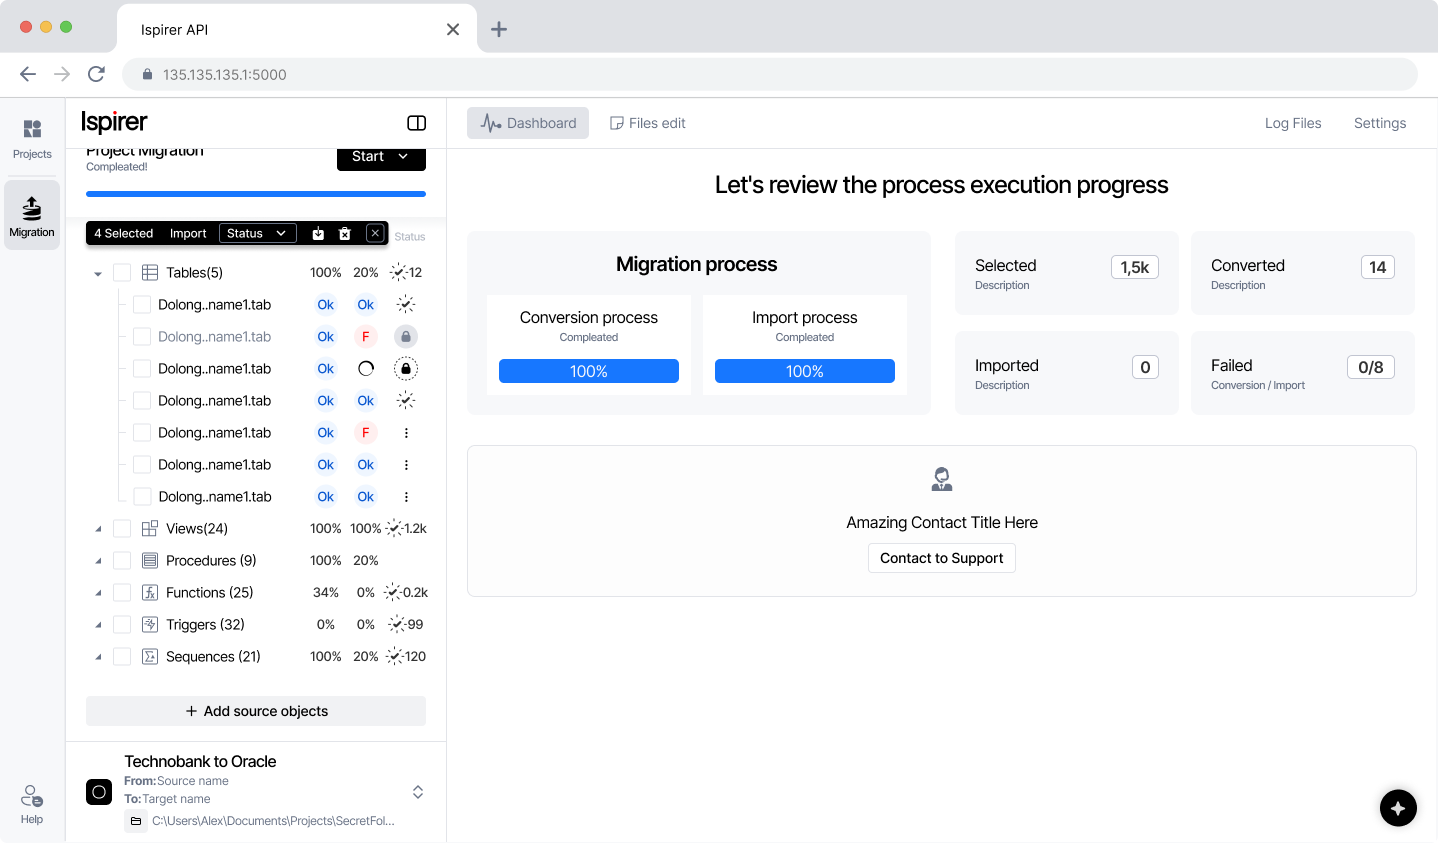
Task: Switch to the Files edit tab
Action: click(647, 122)
